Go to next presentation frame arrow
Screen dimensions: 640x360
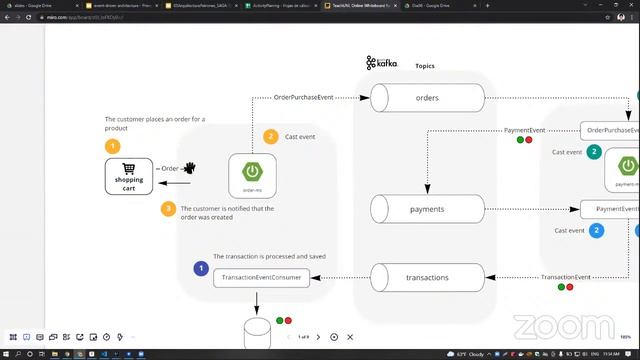(x=318, y=337)
